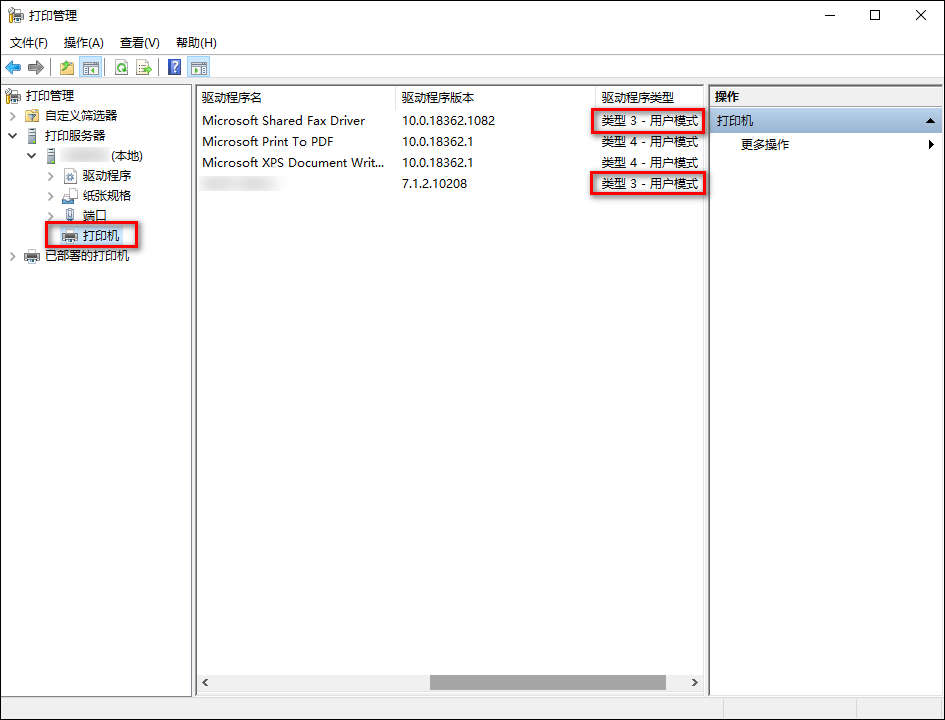The width and height of the screenshot is (945, 720).
Task: Select 已部署的打印机 label in tree
Action: click(x=87, y=256)
